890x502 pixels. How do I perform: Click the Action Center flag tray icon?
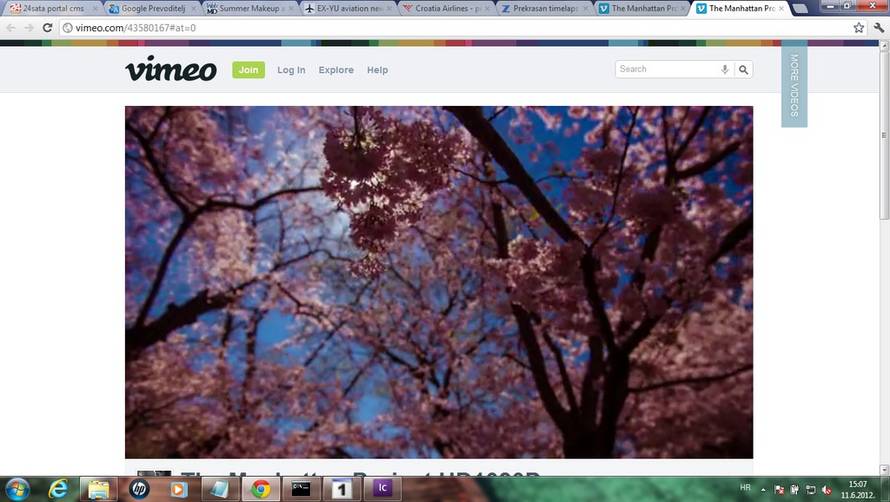[x=779, y=490]
